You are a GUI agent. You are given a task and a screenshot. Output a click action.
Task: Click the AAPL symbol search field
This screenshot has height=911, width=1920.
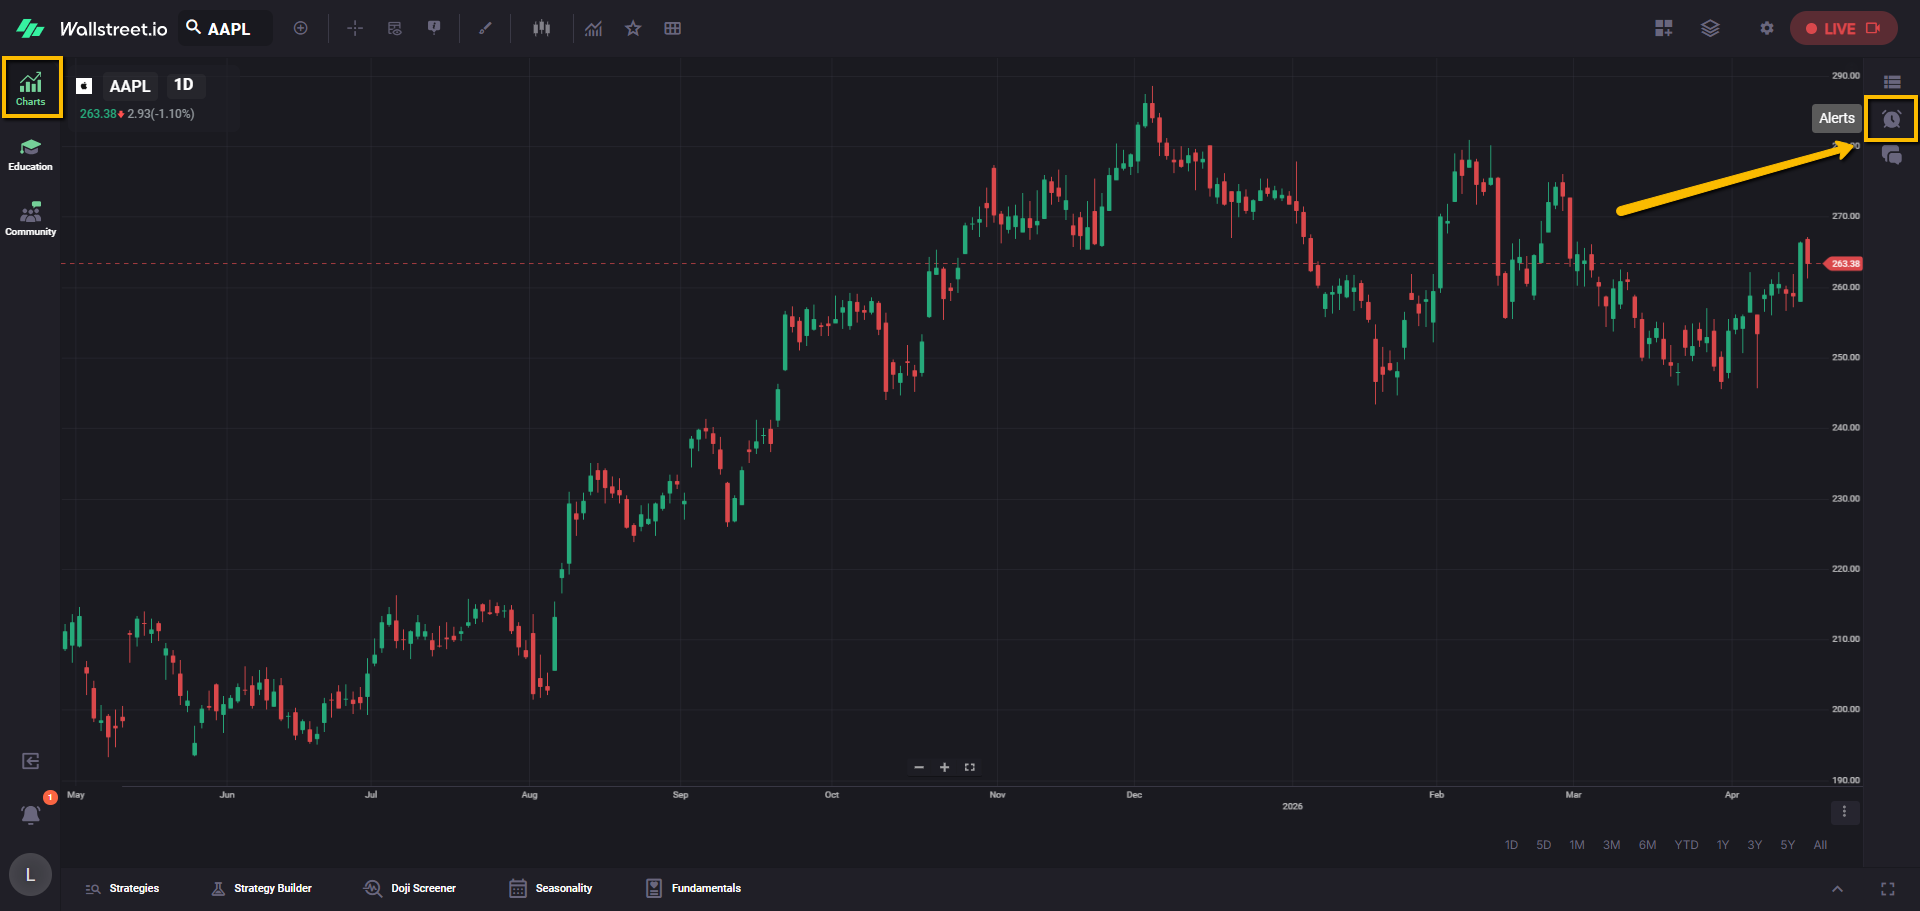pos(228,29)
